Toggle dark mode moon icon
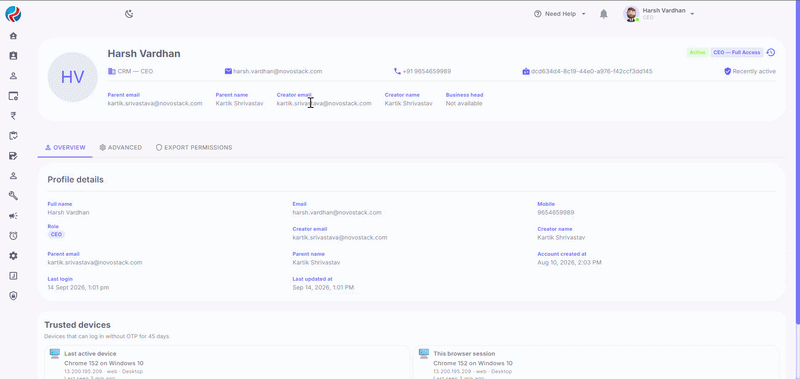The image size is (800, 379). (x=129, y=14)
